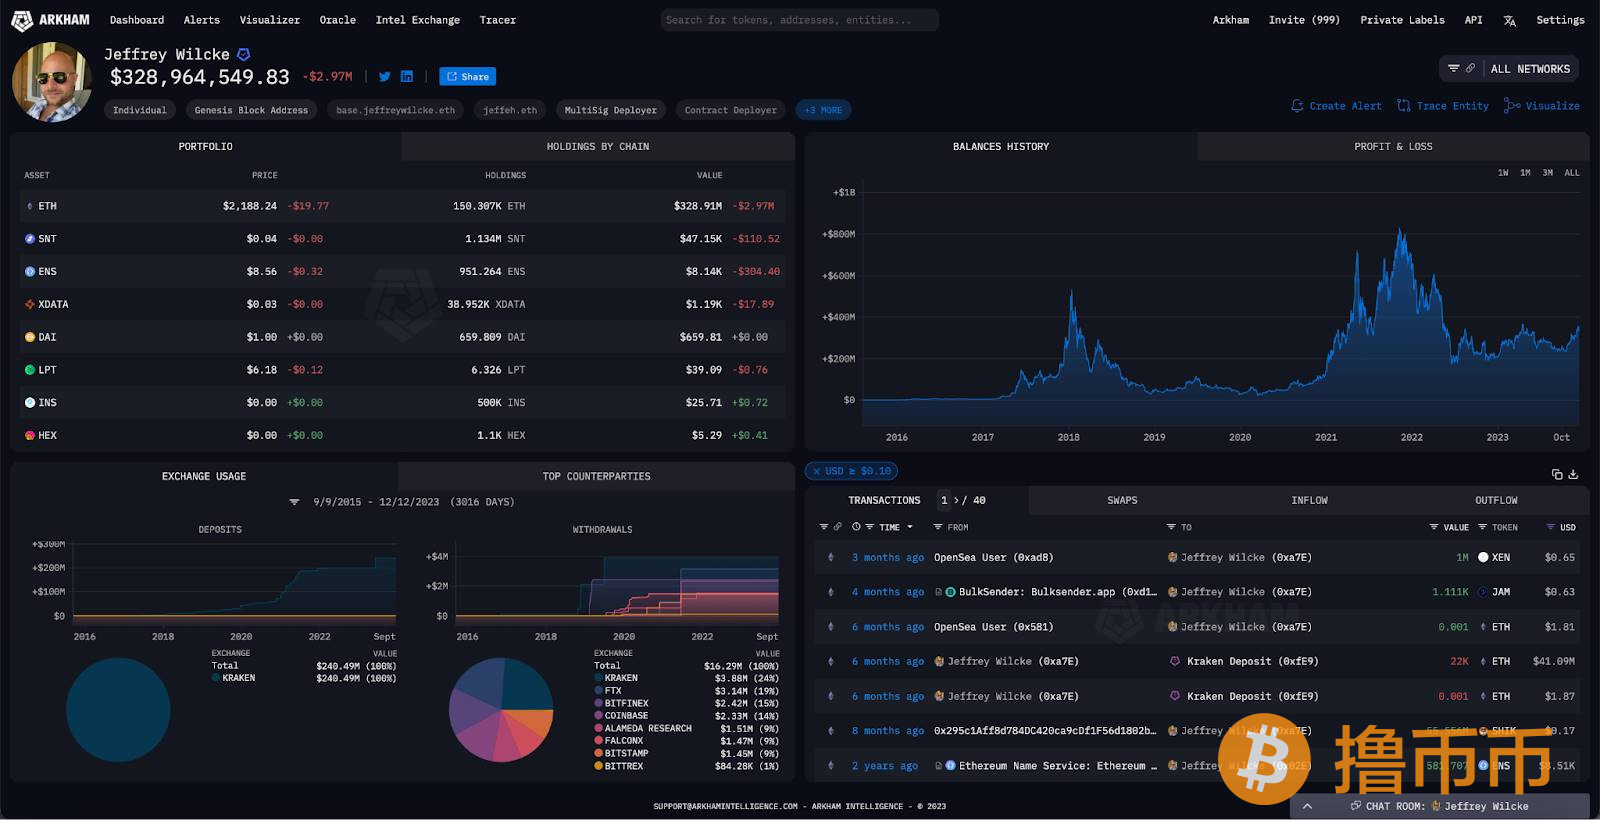Click the Genesis Block Address tag
The width and height of the screenshot is (1600, 820).
[251, 110]
